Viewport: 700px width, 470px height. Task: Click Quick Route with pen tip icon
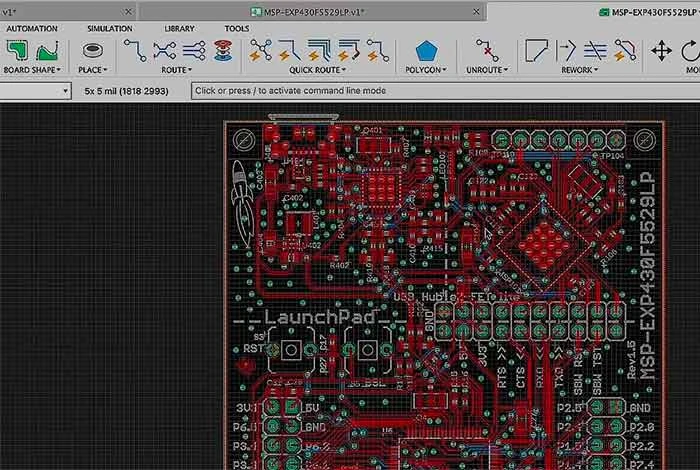tap(349, 50)
